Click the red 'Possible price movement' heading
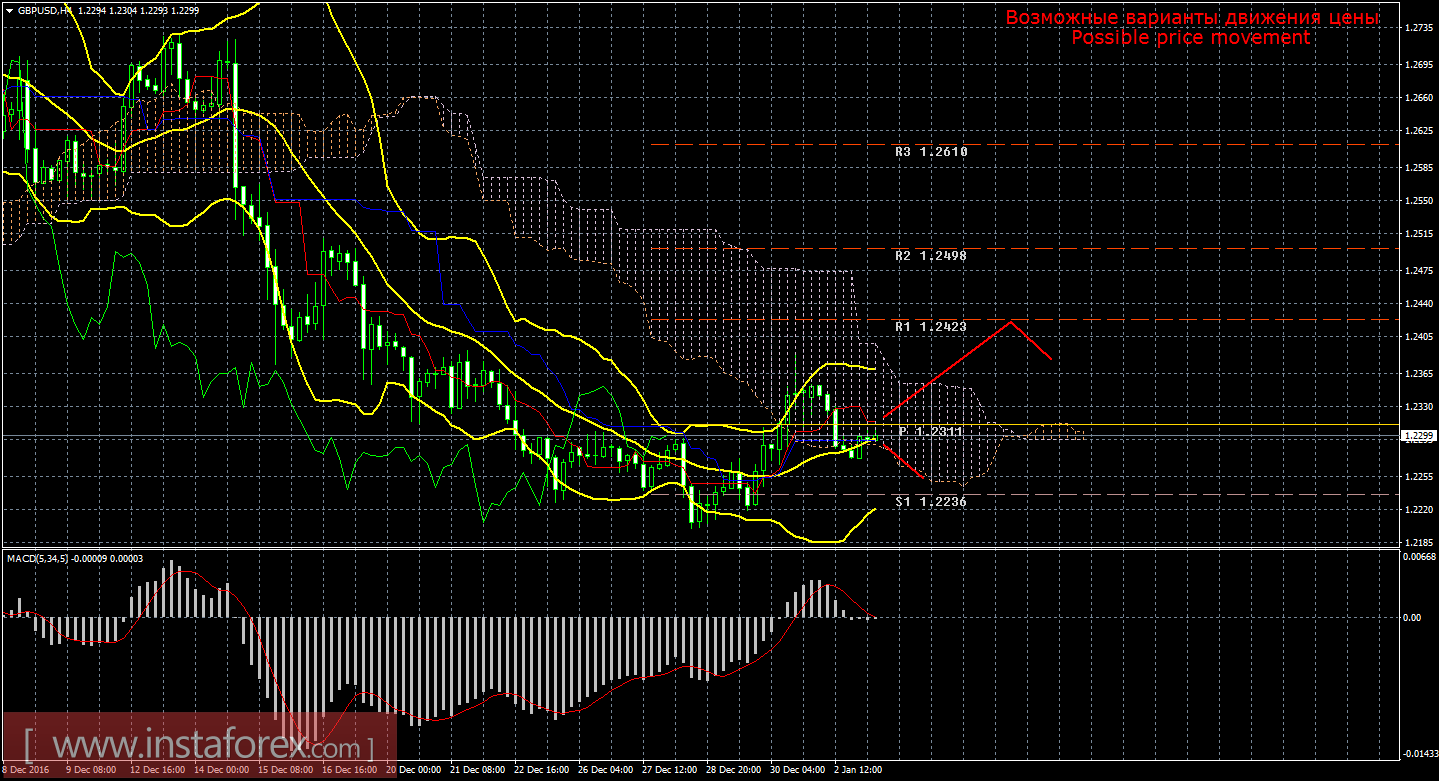This screenshot has width=1439, height=781. point(1190,38)
